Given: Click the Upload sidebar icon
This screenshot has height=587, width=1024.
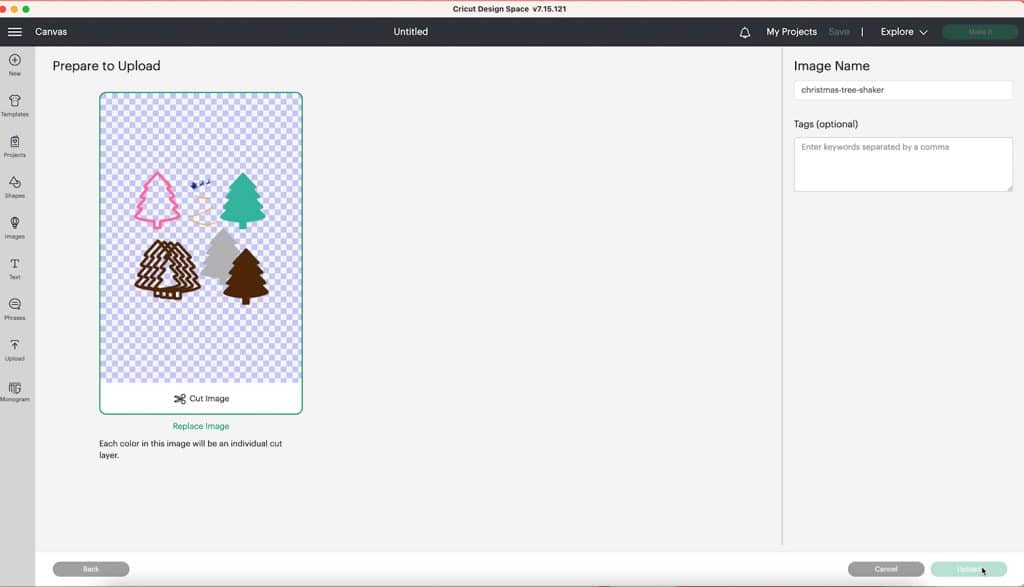Looking at the screenshot, I should [14, 350].
